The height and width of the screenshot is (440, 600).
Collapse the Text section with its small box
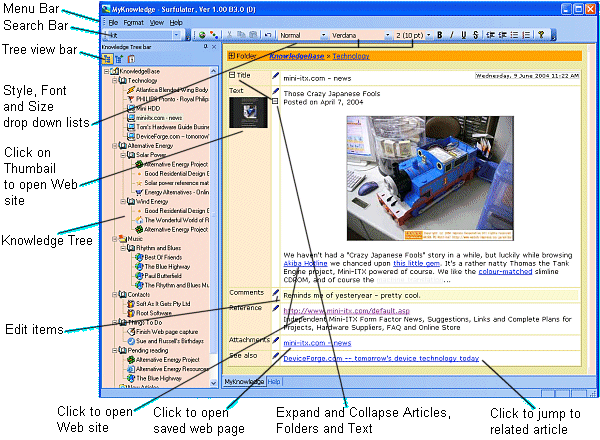point(275,101)
